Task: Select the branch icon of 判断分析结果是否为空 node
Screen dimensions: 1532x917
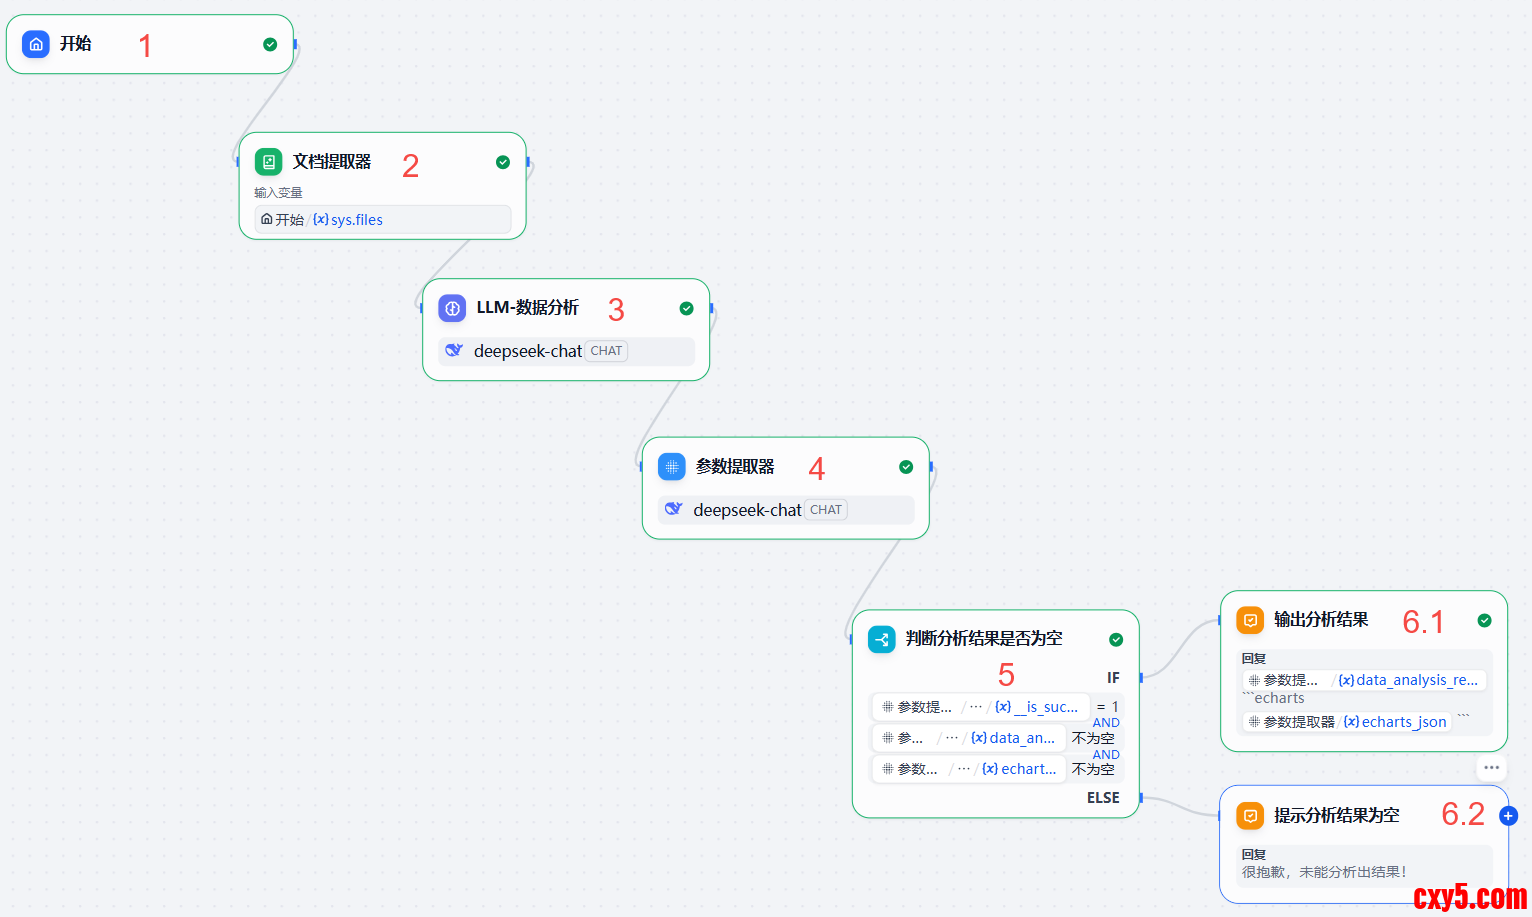Action: 882,639
